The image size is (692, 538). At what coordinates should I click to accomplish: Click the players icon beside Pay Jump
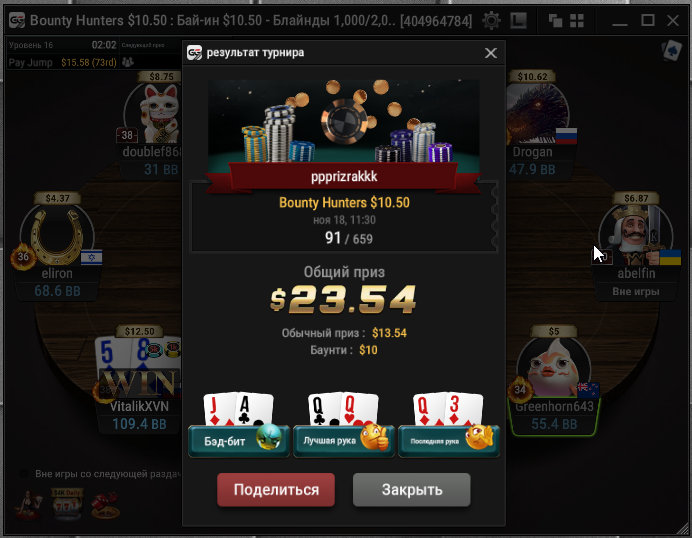click(128, 62)
